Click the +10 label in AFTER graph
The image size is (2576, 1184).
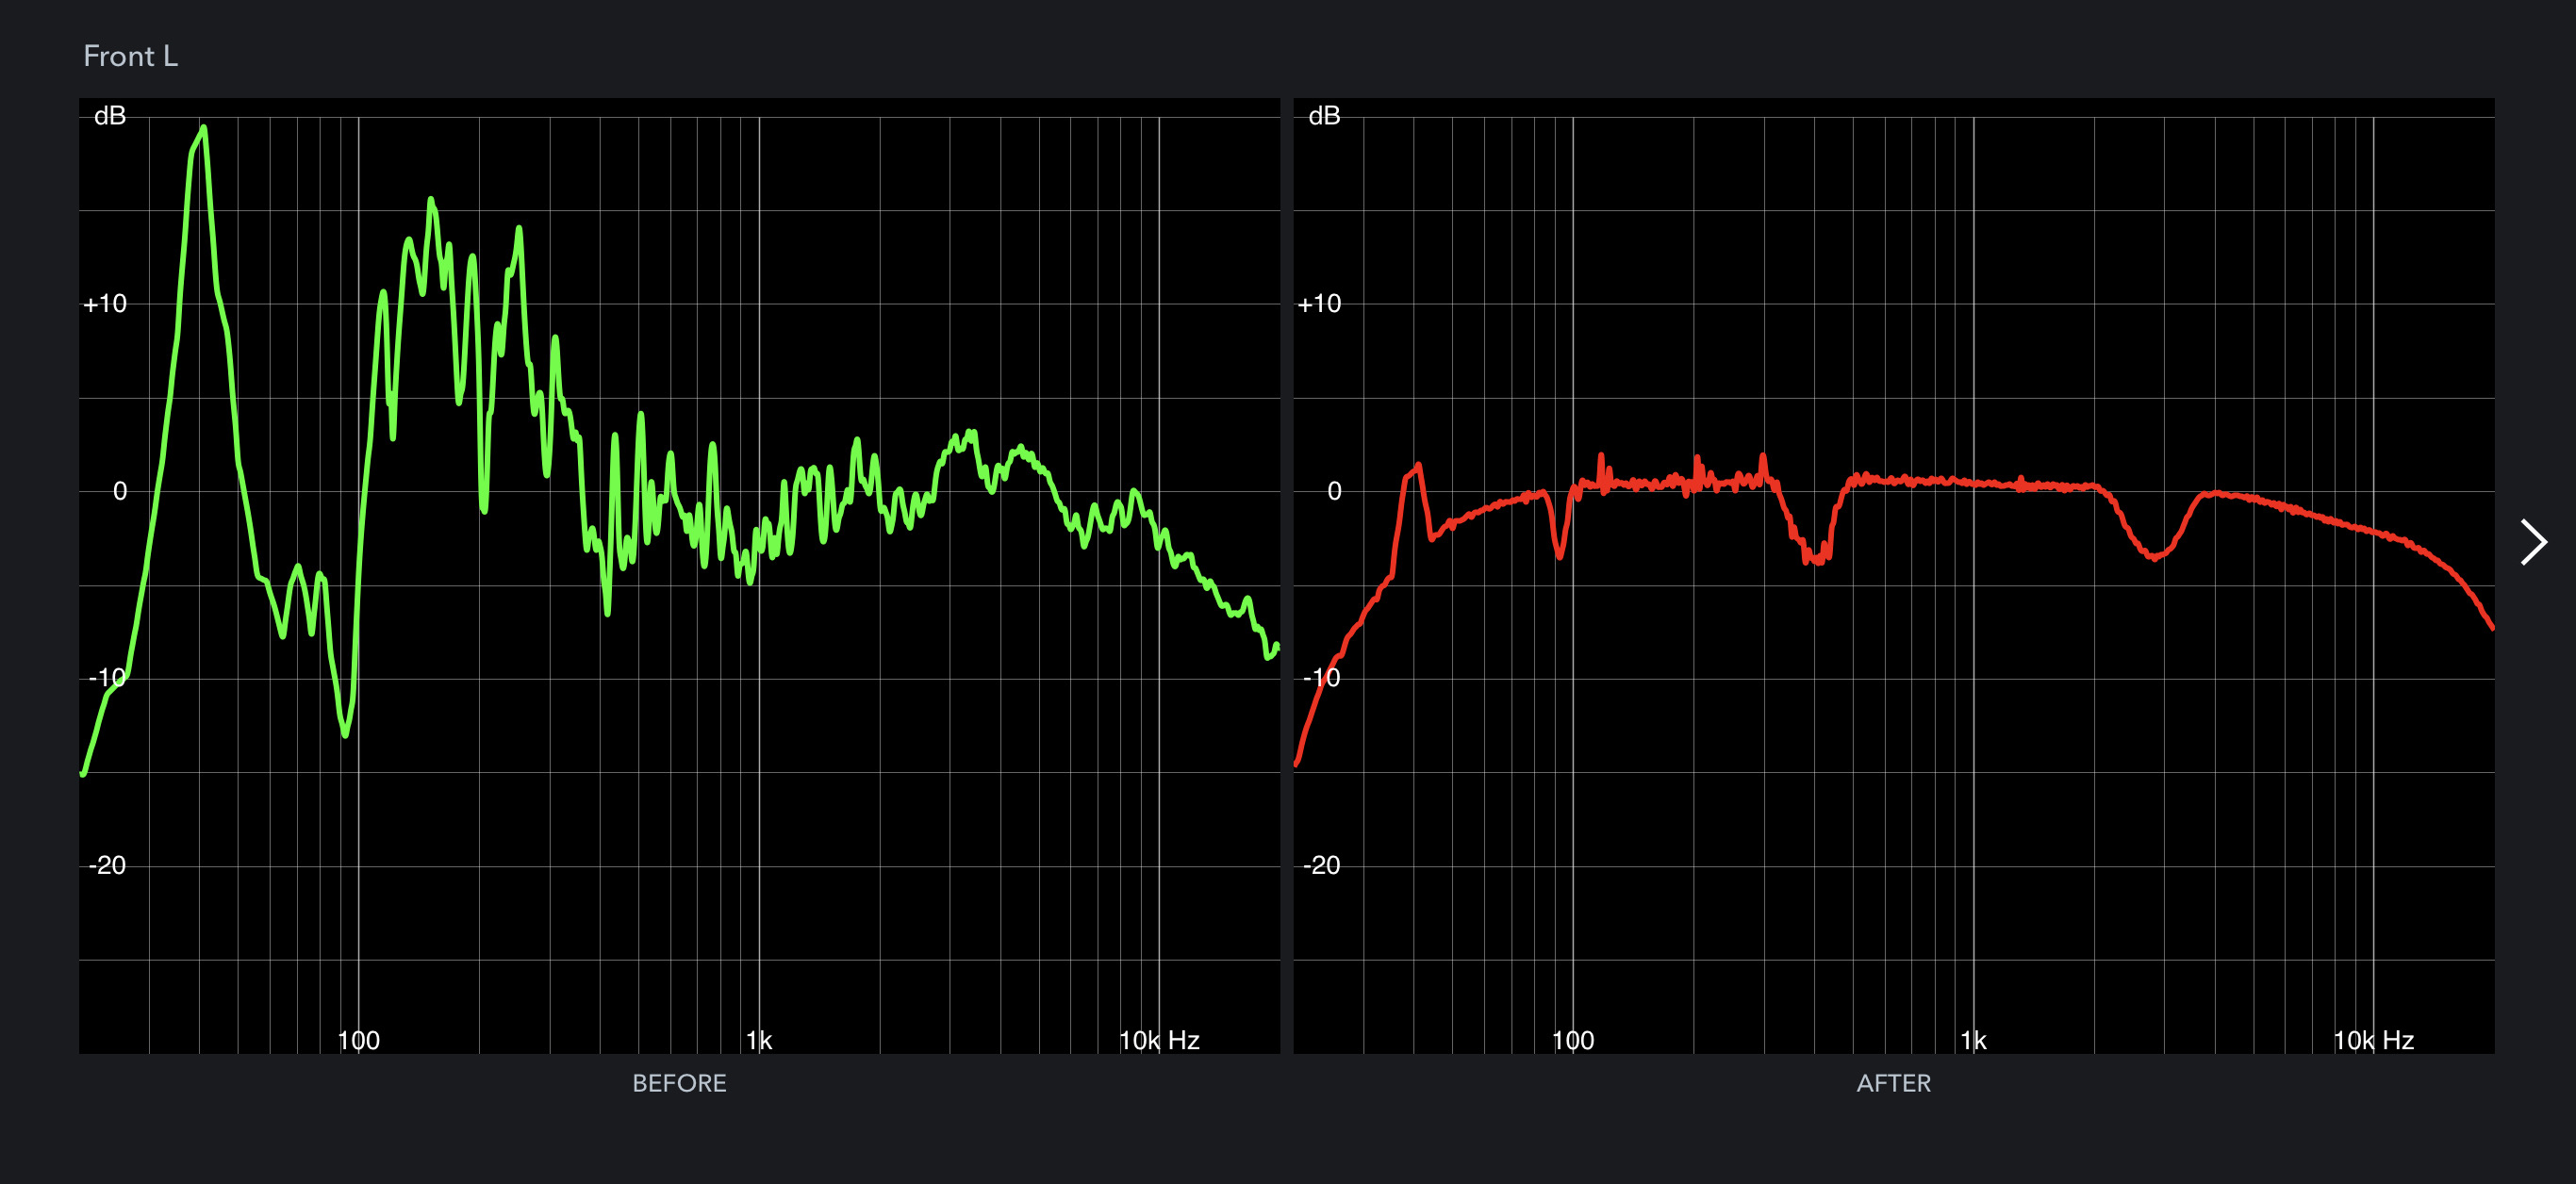click(1319, 304)
